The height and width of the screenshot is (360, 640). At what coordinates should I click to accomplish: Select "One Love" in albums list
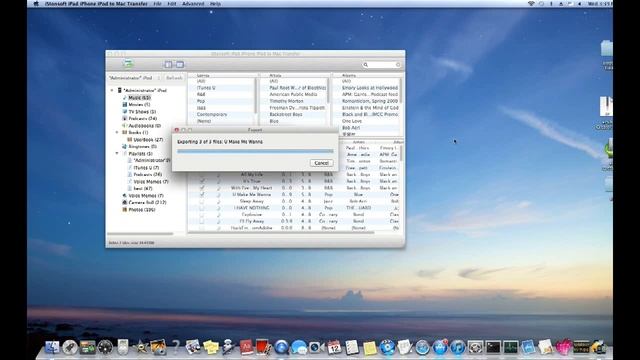[x=352, y=121]
